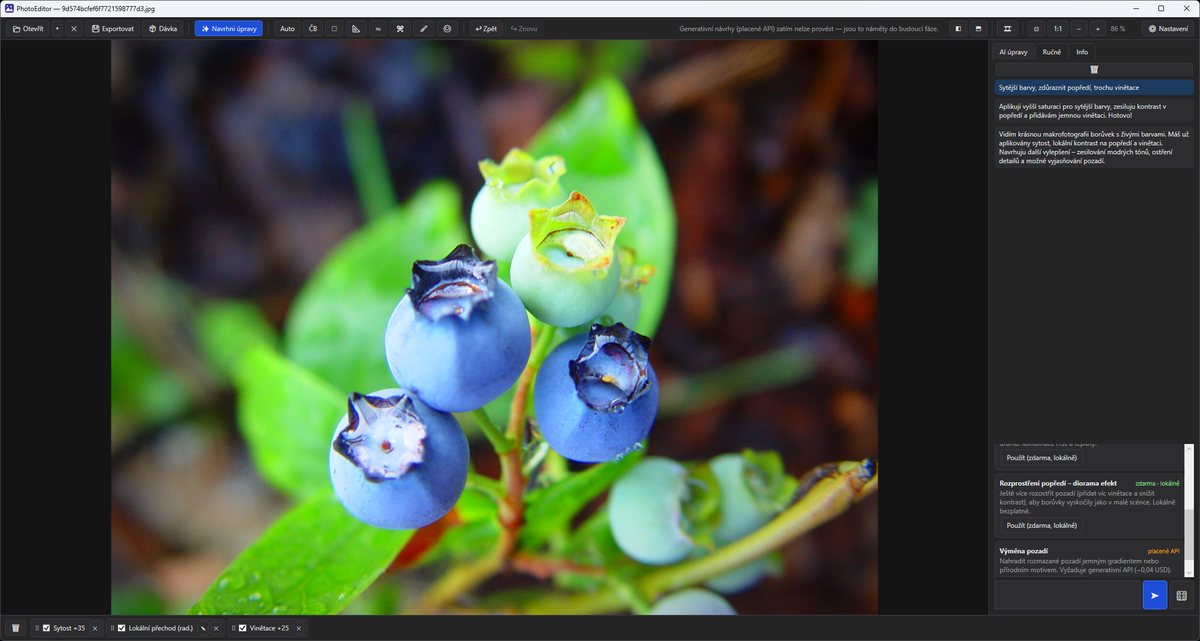Image resolution: width=1200 pixels, height=641 pixels.
Task: Select message 'Sytější barvy, zdůraznit popředí'
Action: coord(1094,88)
